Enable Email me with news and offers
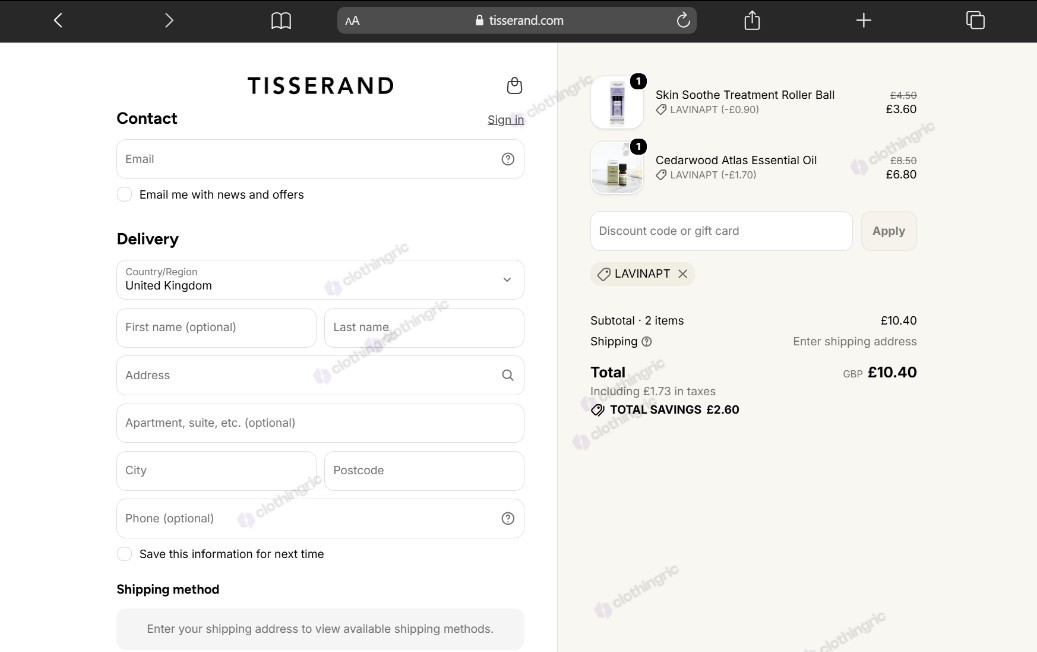The height and width of the screenshot is (652, 1037). 124,194
